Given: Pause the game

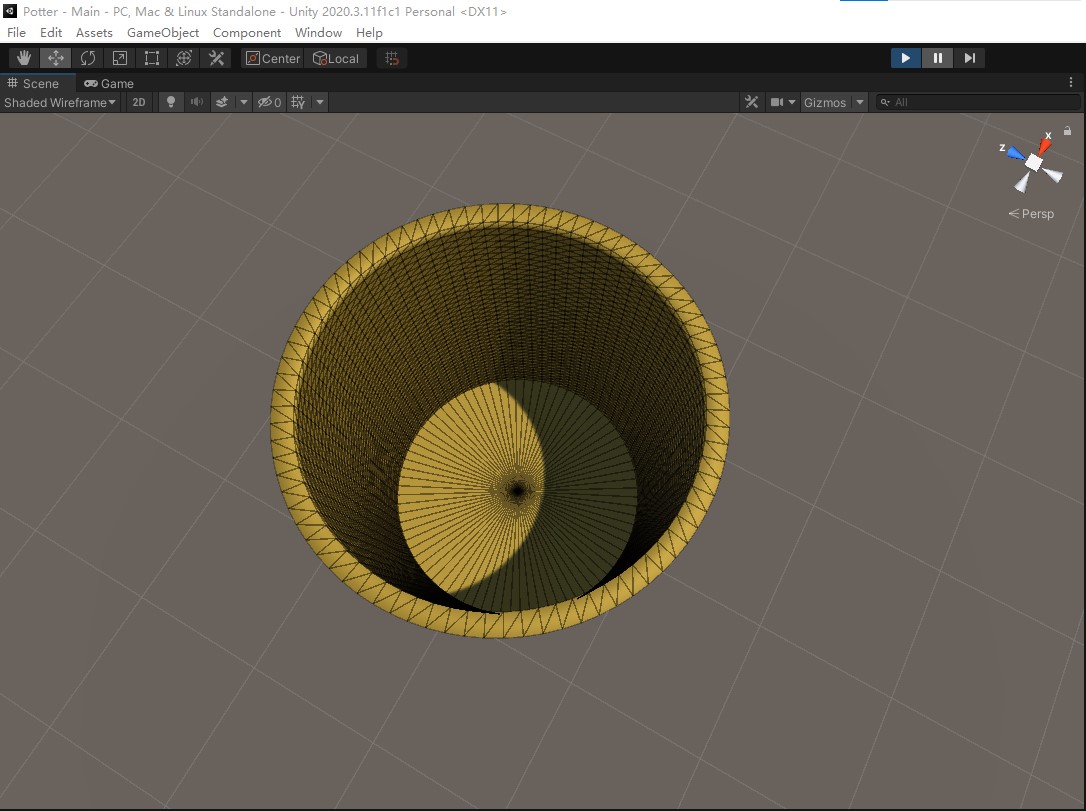Looking at the screenshot, I should 937,58.
